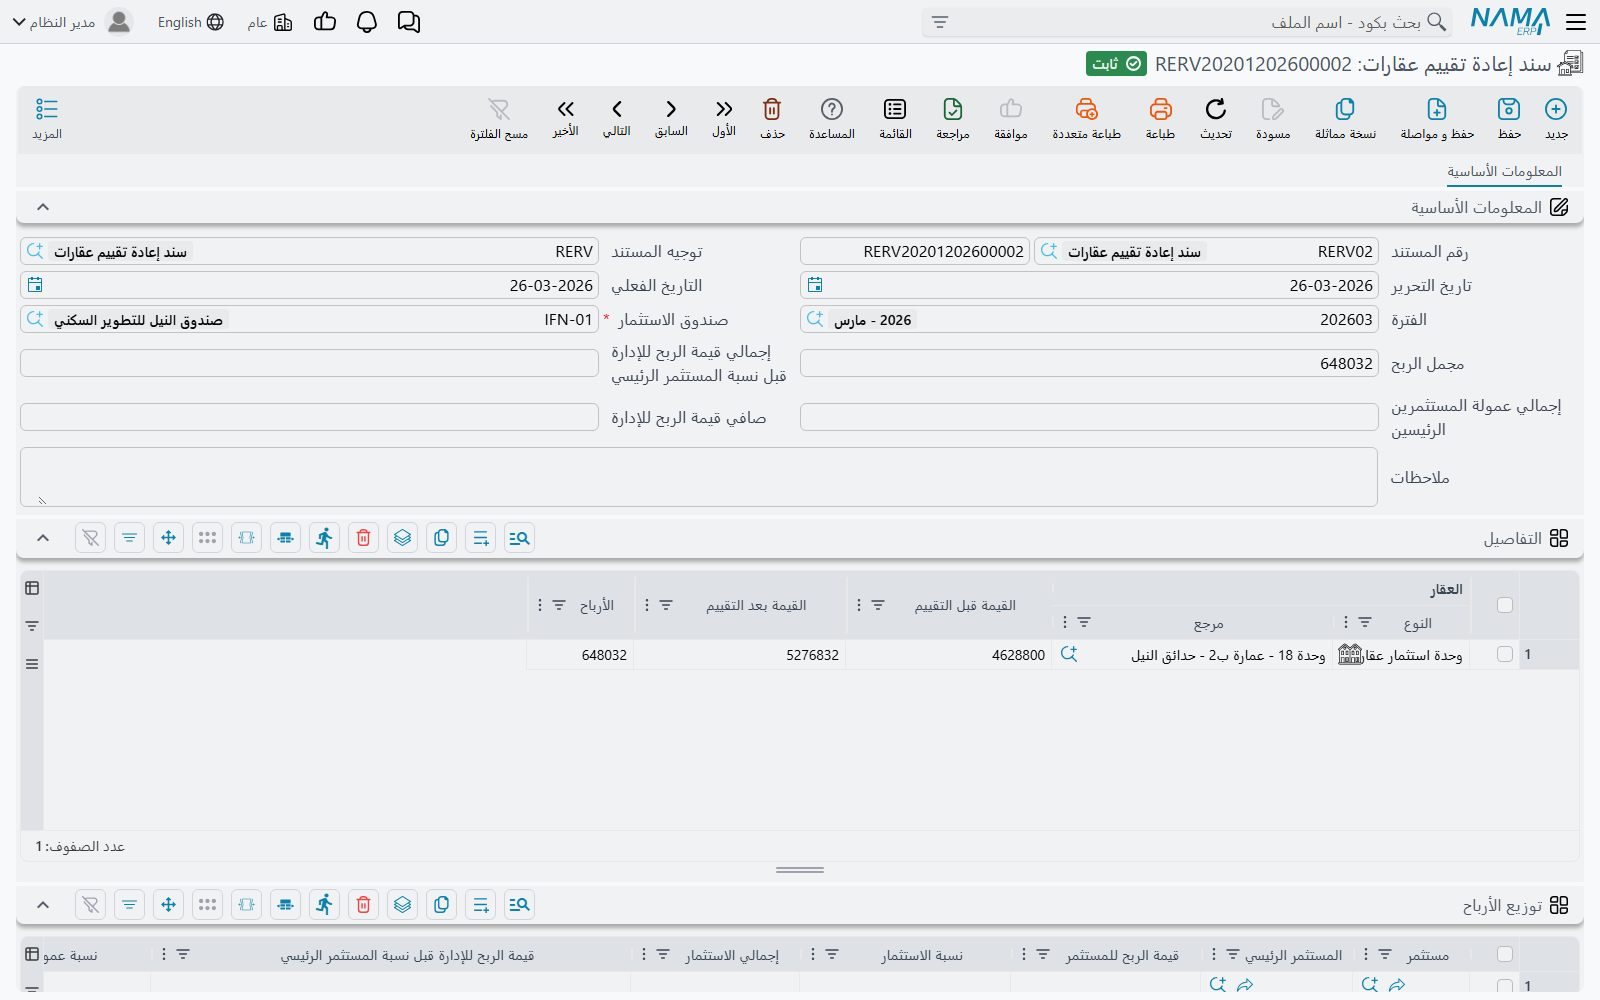Open lookup for investment fund field
1600x1000 pixels.
[35, 319]
